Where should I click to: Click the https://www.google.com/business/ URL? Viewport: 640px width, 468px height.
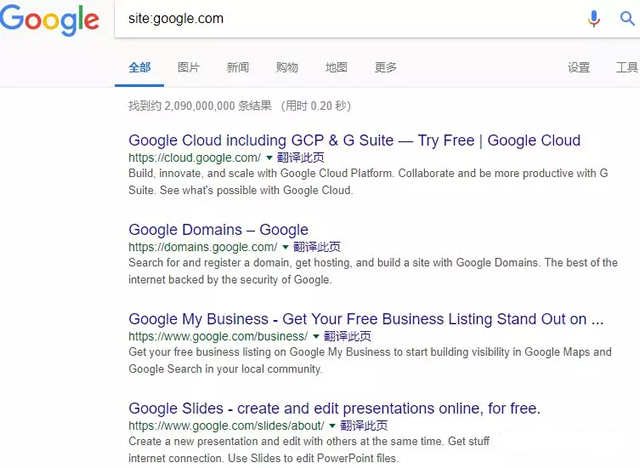pyautogui.click(x=218, y=336)
